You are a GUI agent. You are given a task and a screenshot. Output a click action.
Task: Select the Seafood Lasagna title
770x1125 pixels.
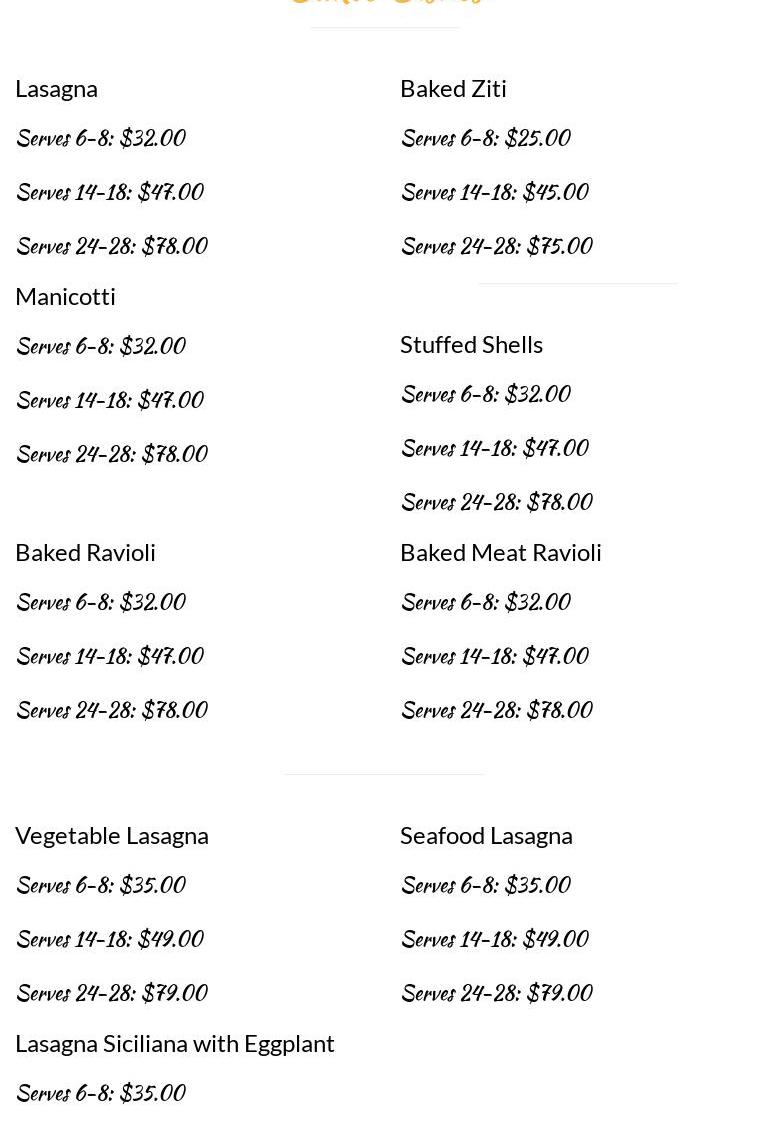[x=486, y=835]
